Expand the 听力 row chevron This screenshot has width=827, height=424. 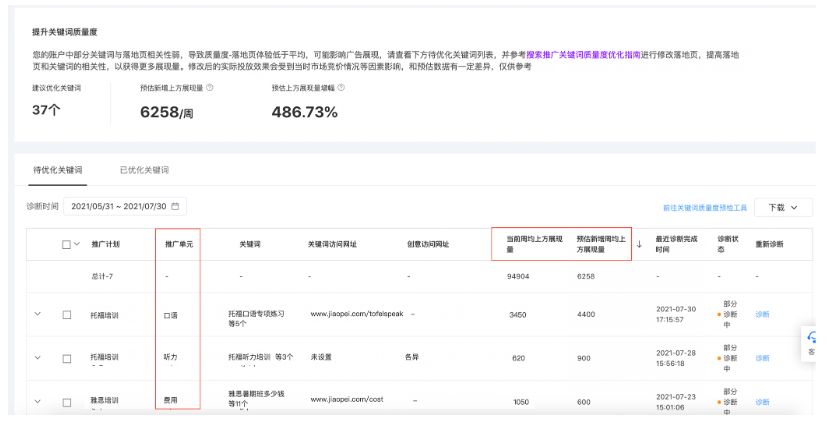37,358
